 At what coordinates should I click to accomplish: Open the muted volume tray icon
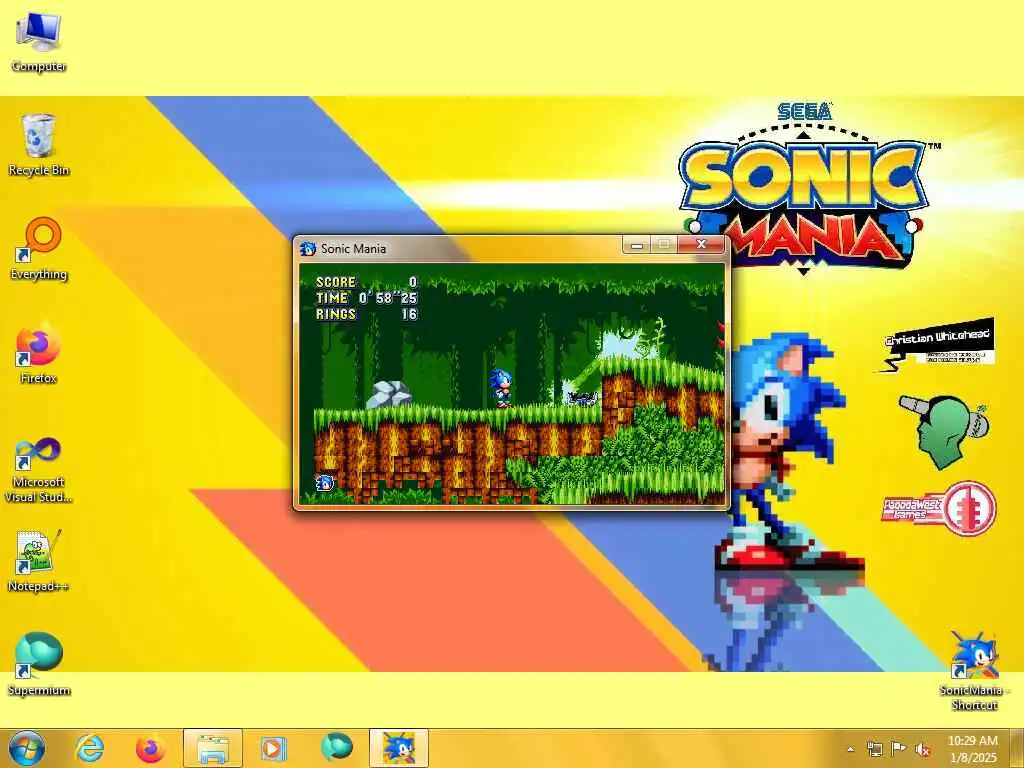click(923, 749)
